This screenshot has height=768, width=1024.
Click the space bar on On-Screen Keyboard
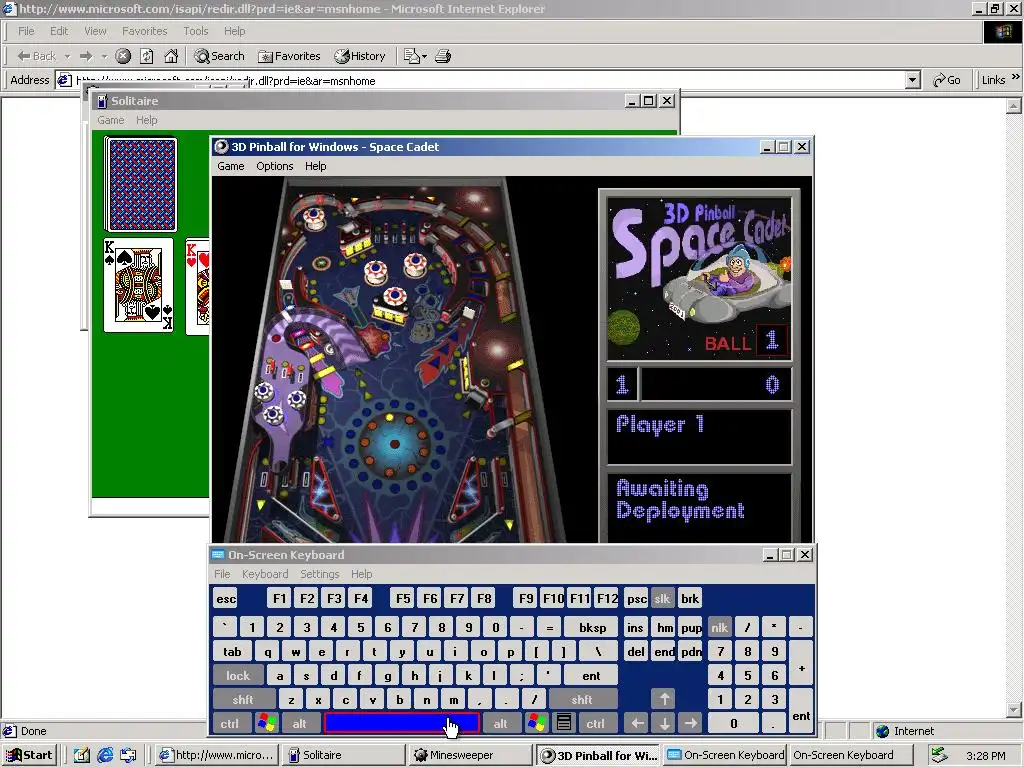tap(402, 724)
